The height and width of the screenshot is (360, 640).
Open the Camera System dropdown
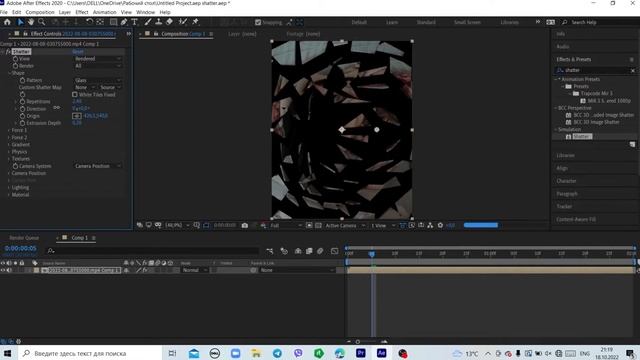98,166
